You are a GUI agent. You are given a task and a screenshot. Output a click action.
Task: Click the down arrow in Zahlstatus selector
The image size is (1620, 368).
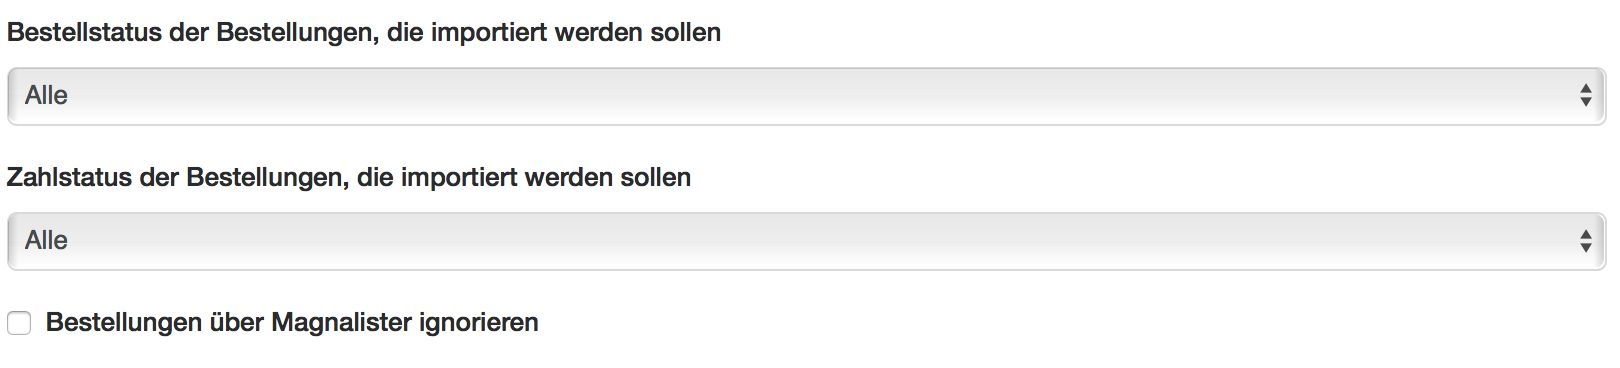(1586, 247)
